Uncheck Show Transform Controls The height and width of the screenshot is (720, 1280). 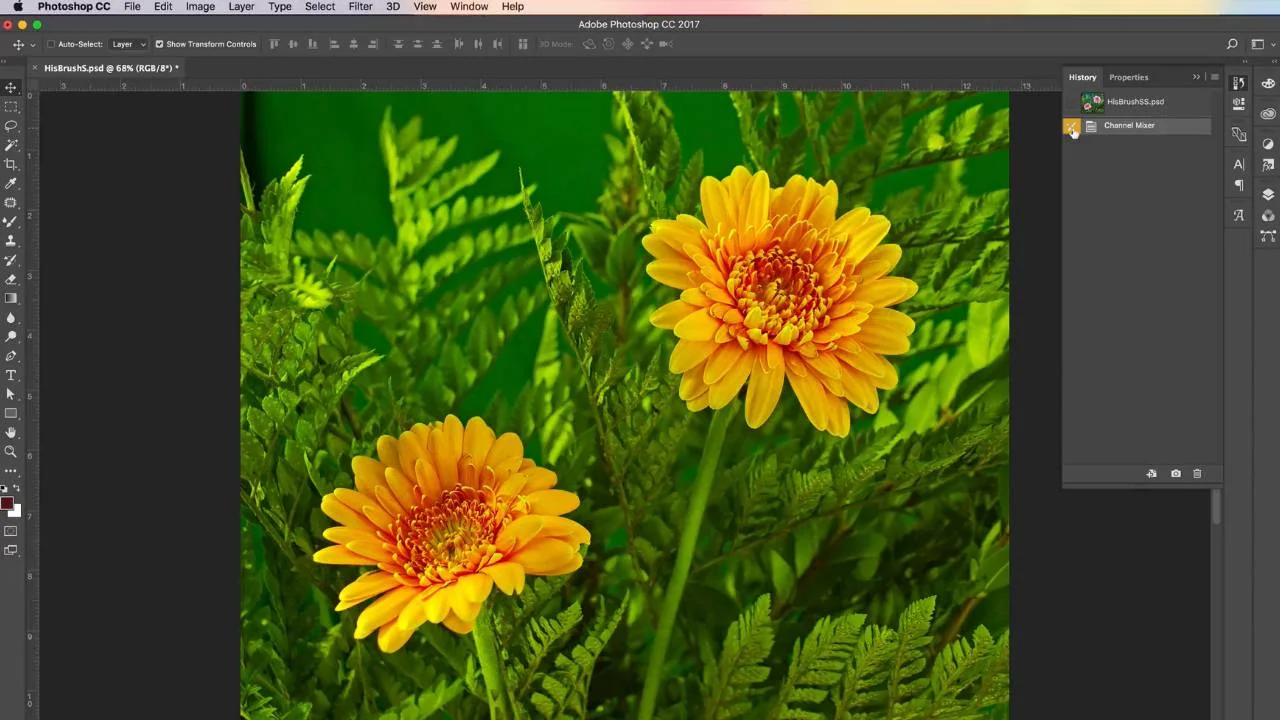point(159,44)
